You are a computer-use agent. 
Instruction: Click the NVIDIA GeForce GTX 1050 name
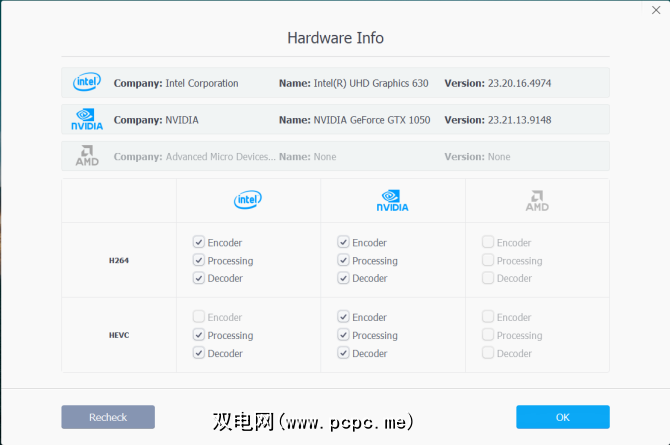[x=372, y=120]
